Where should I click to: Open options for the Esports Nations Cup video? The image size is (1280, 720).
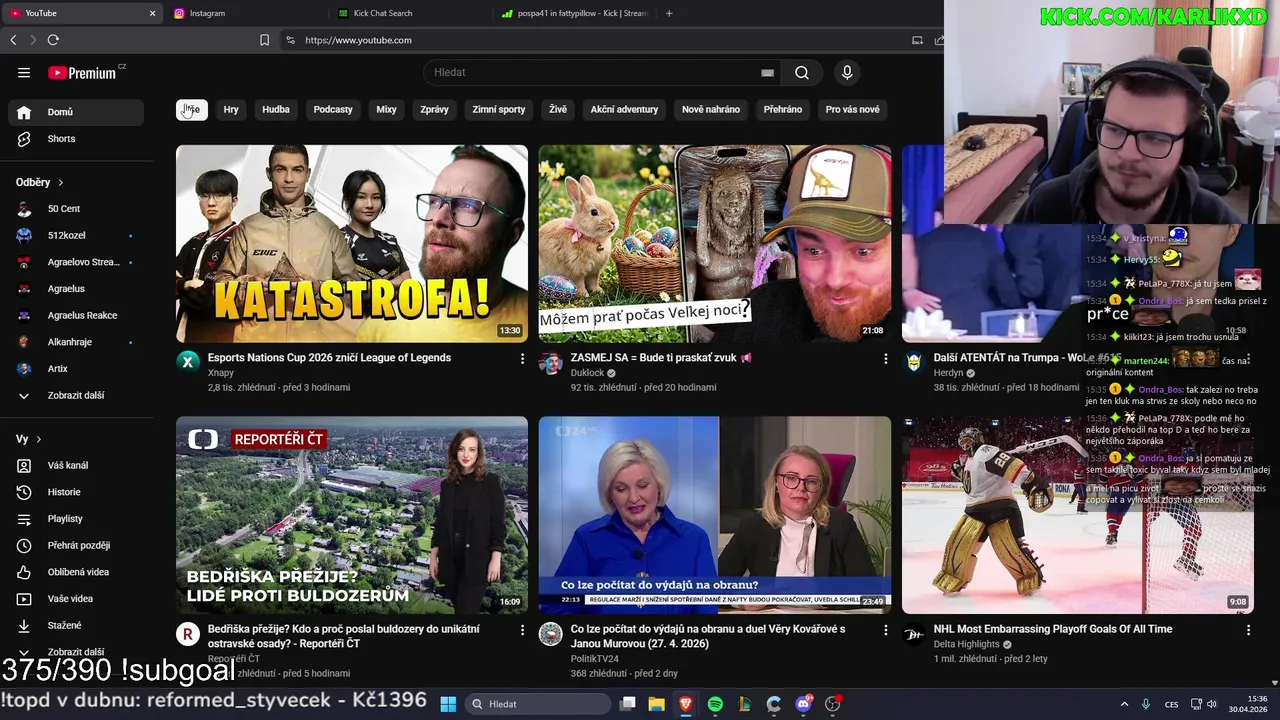point(522,358)
